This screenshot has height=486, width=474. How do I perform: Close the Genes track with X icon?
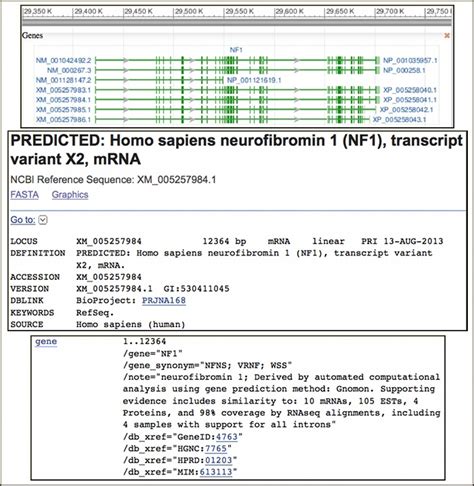[x=447, y=35]
